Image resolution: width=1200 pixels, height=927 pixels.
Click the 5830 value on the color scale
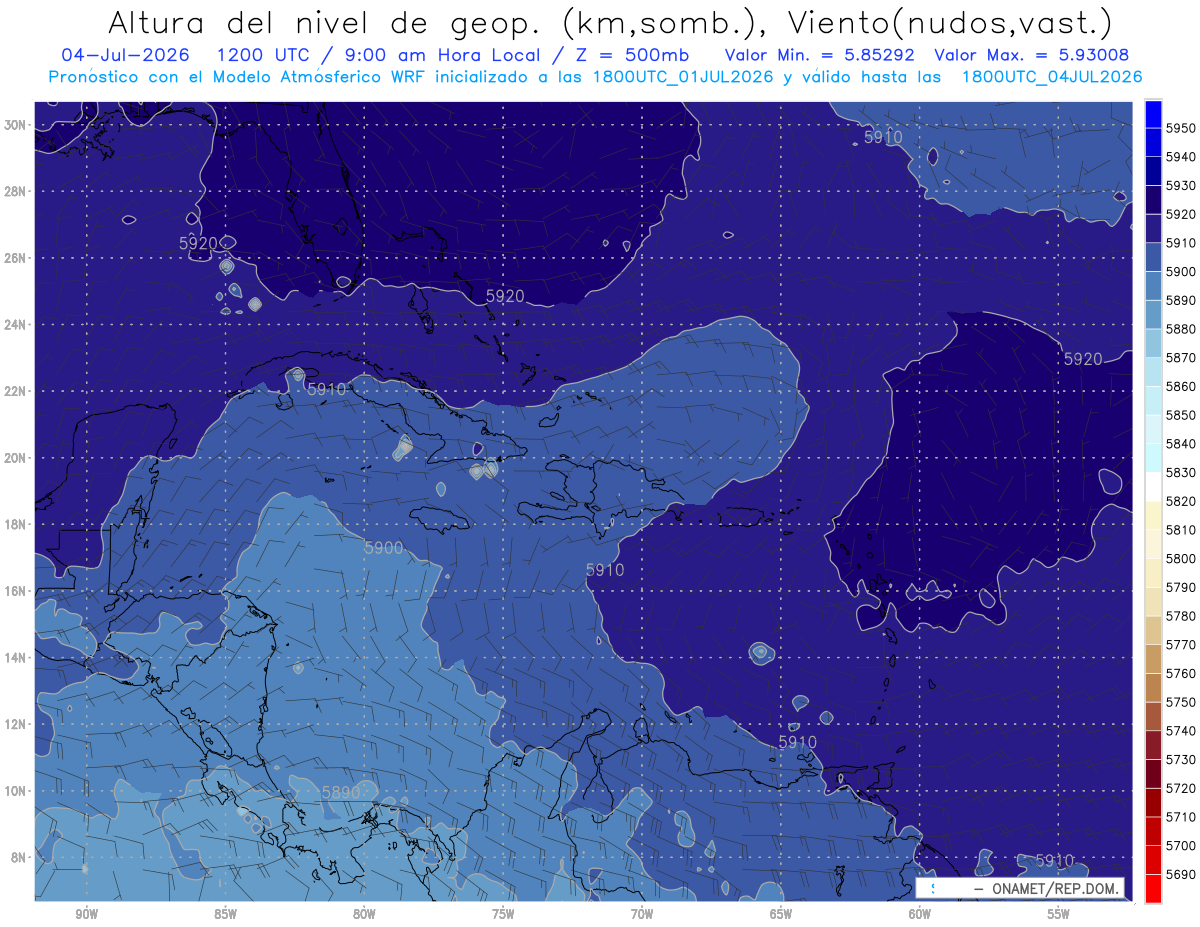pos(1181,472)
